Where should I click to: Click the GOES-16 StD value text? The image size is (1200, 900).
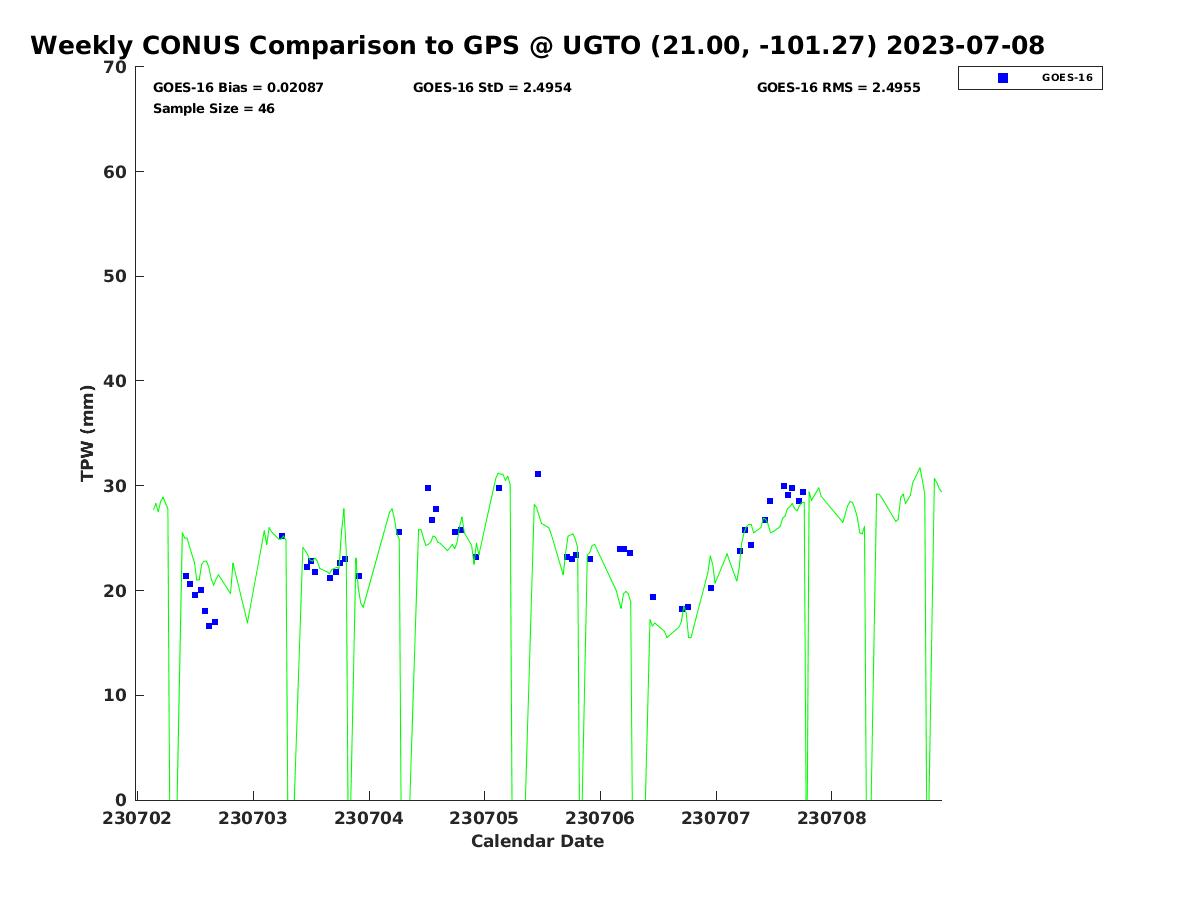(x=492, y=88)
